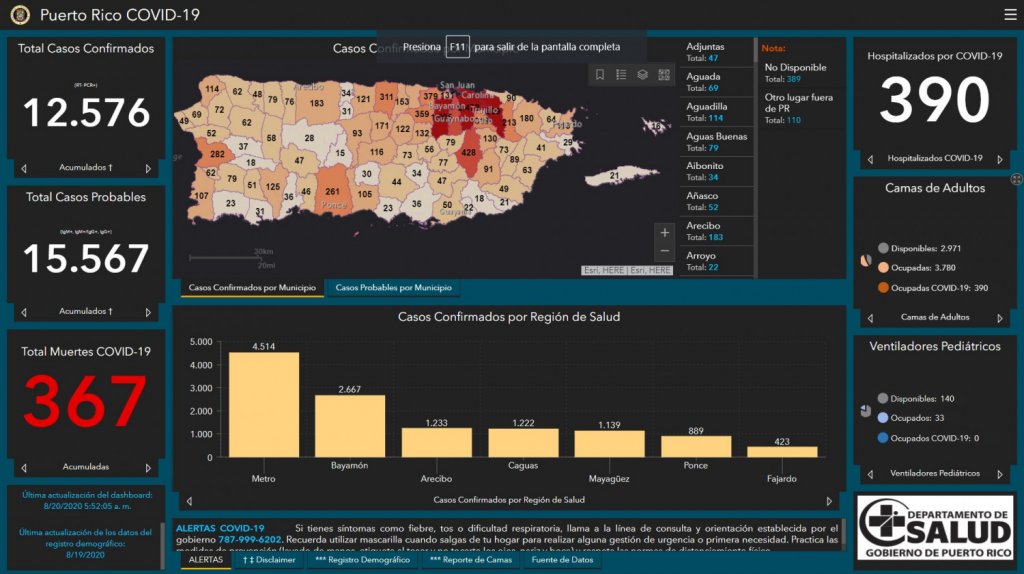Open the Reporte de Camas tab
Screen dimensions: 1024x574
point(470,560)
